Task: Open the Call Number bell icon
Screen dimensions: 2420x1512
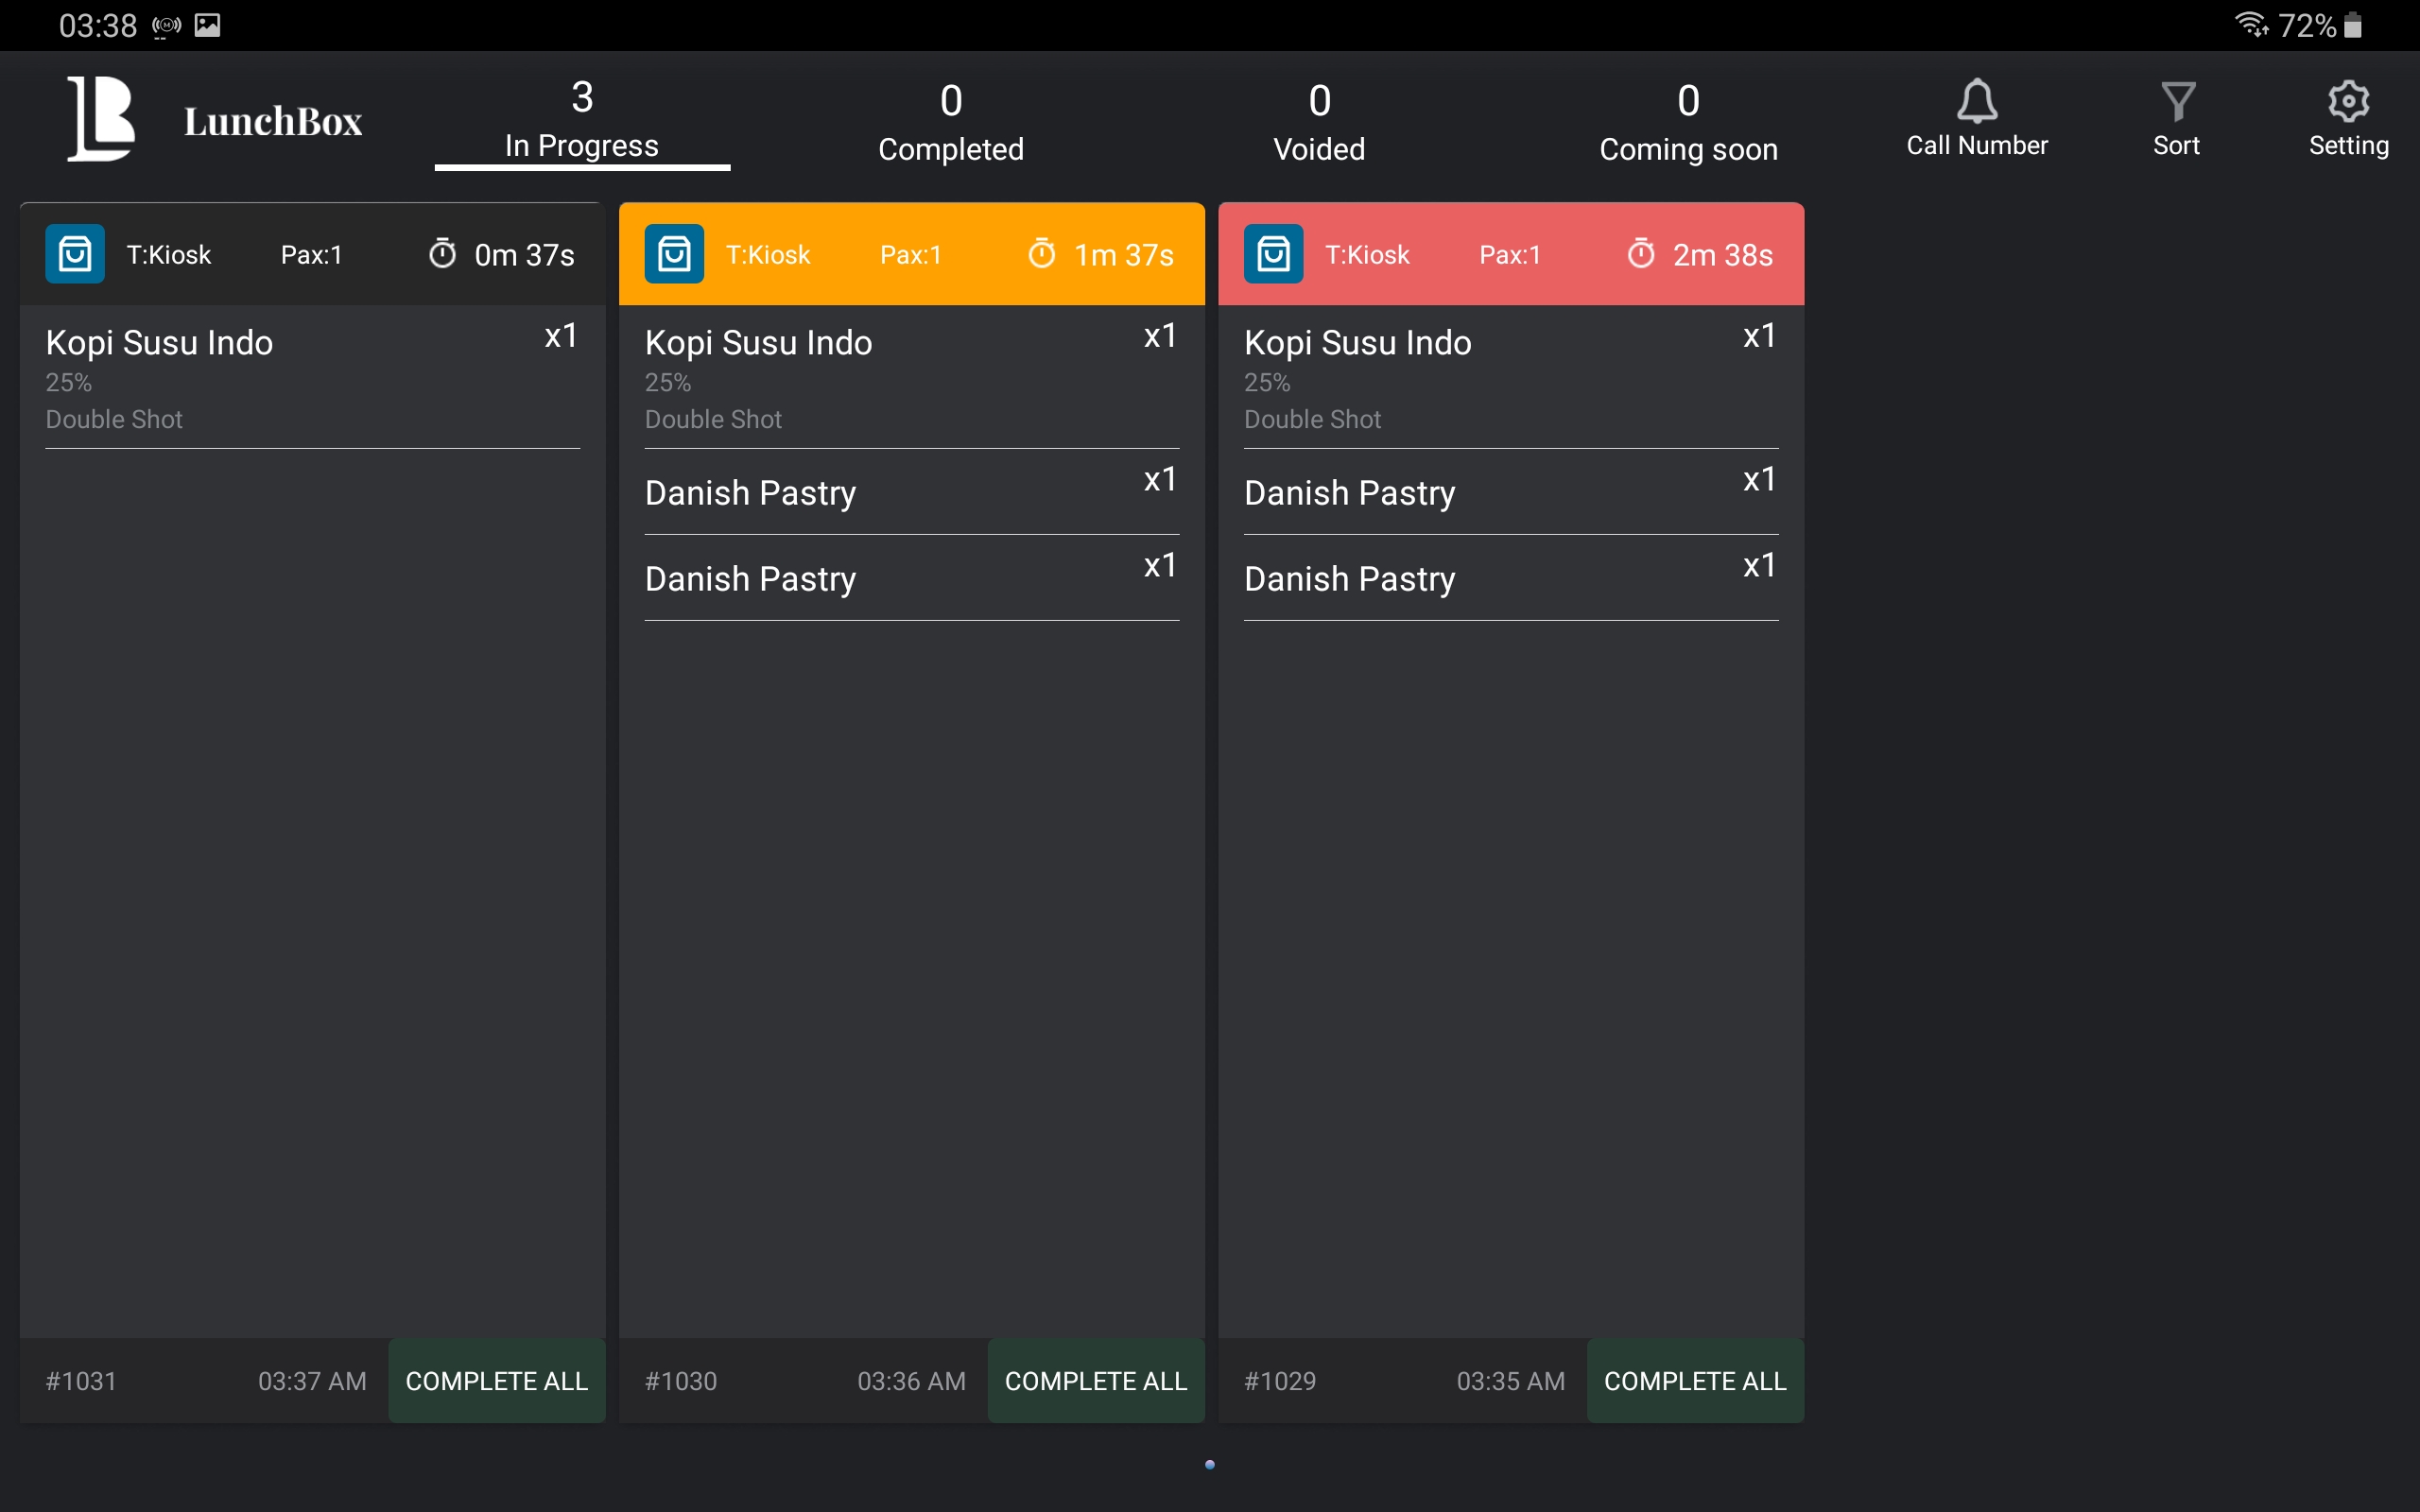Action: 1976,102
